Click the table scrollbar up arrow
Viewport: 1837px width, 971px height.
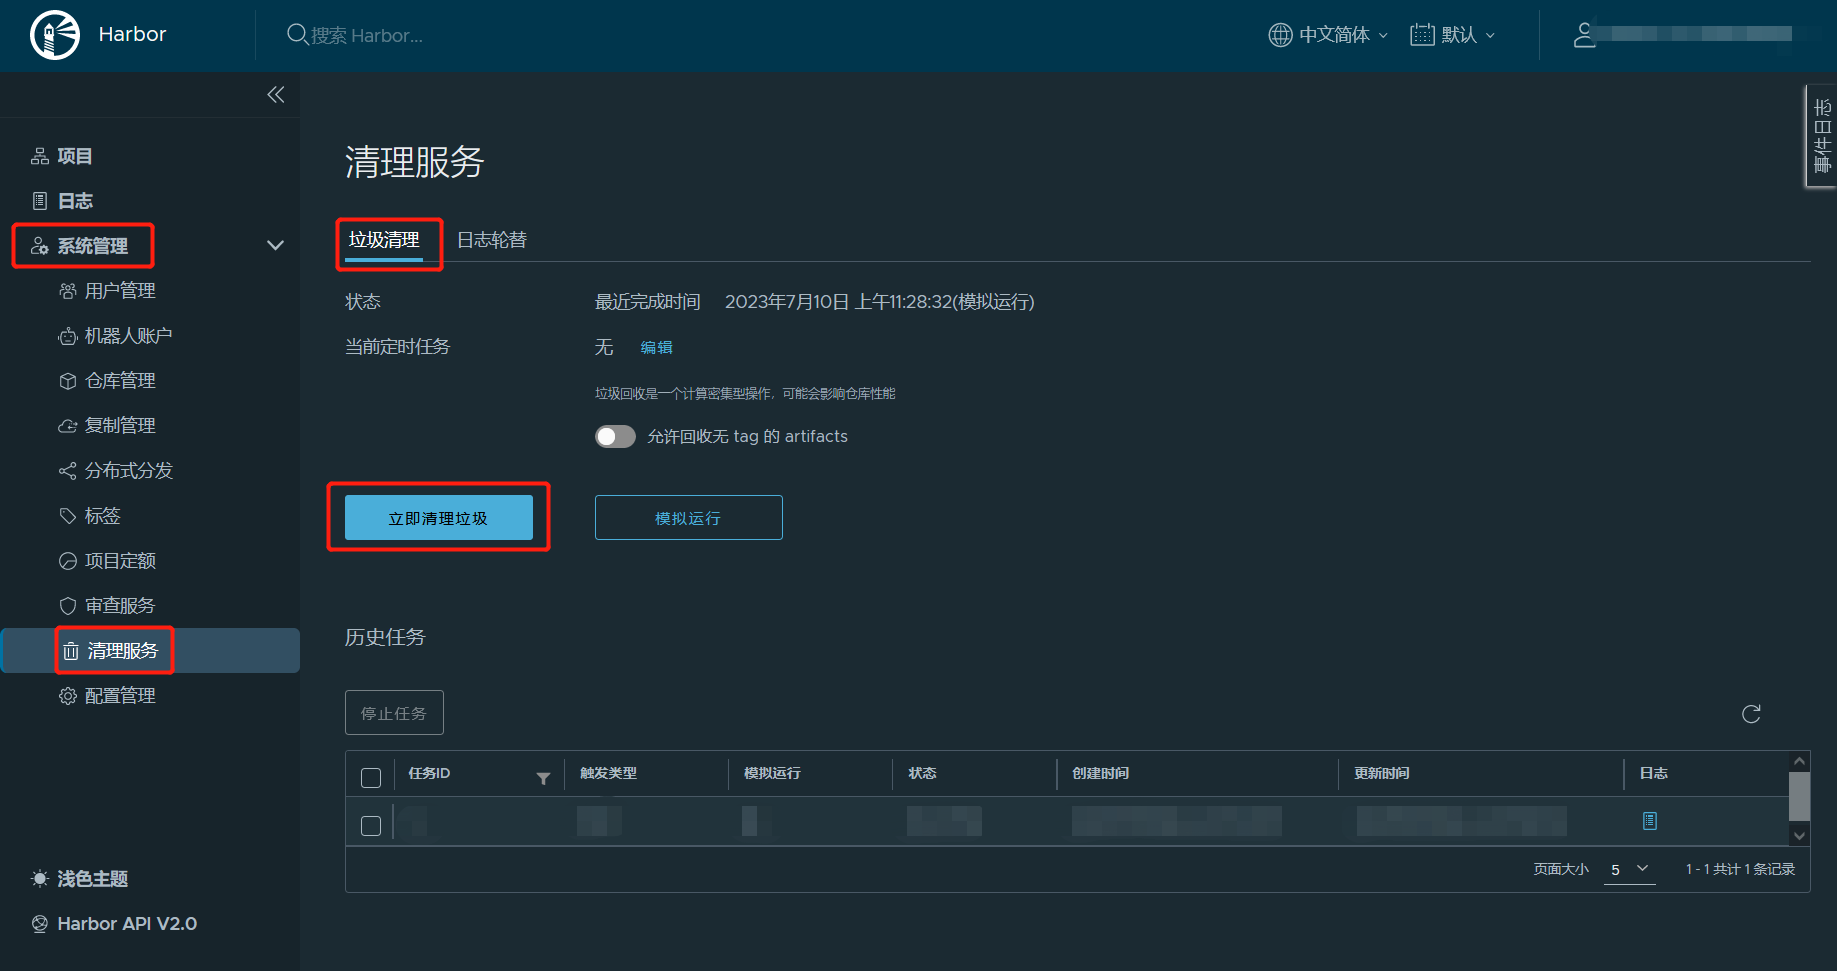[x=1799, y=762]
